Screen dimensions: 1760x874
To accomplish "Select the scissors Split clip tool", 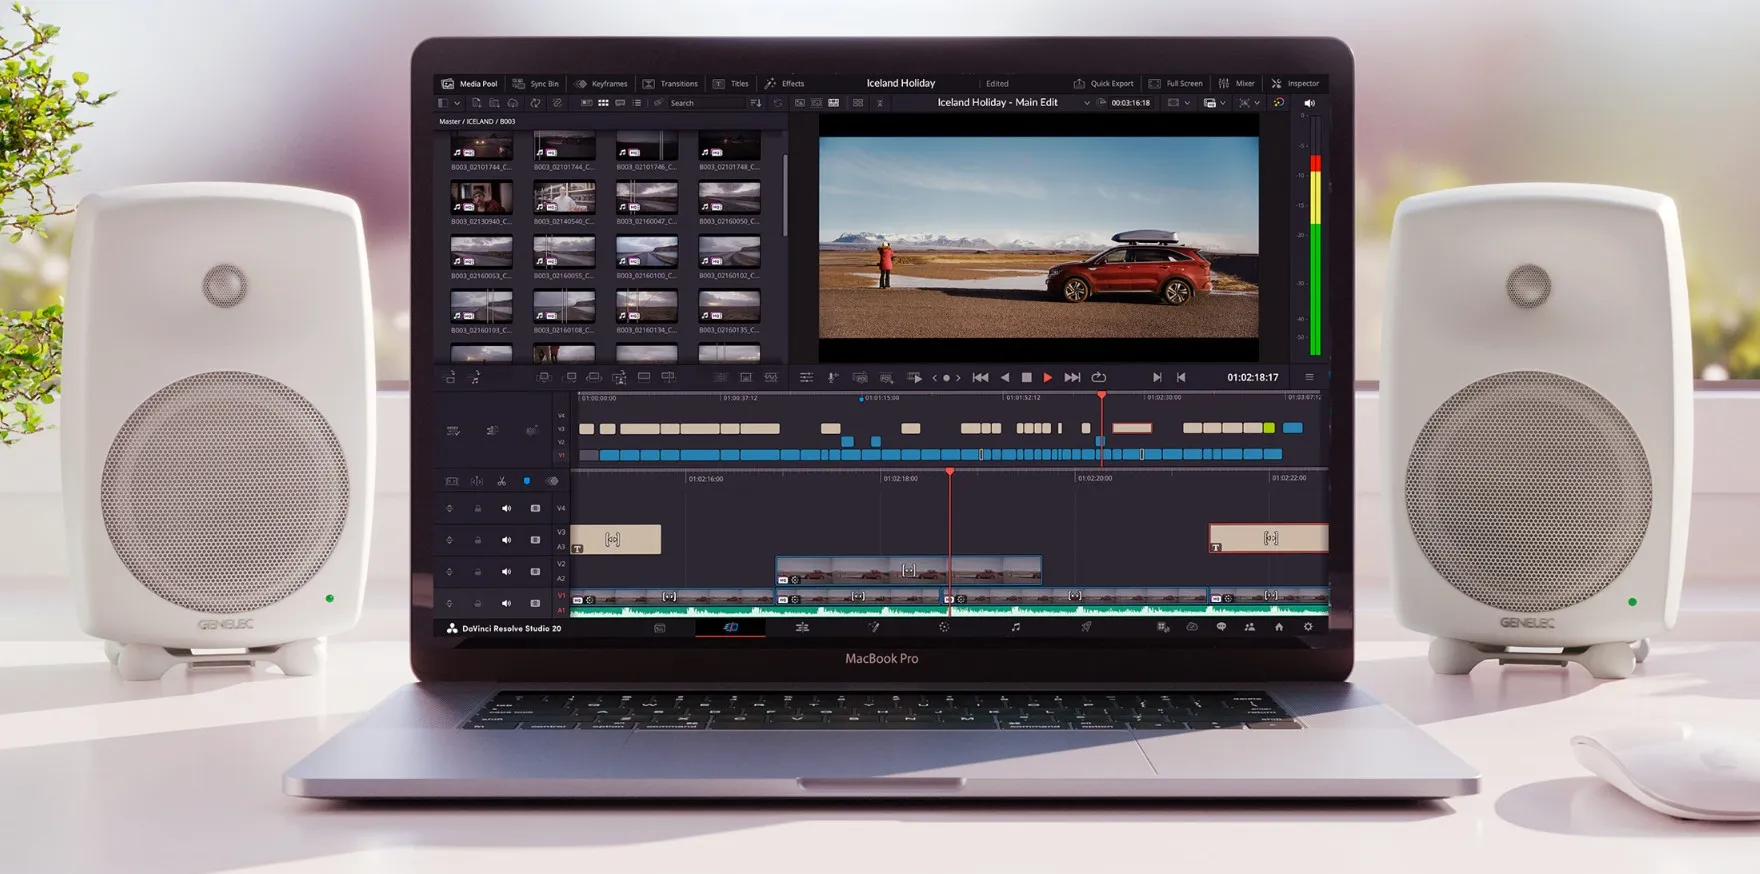I will [x=501, y=481].
